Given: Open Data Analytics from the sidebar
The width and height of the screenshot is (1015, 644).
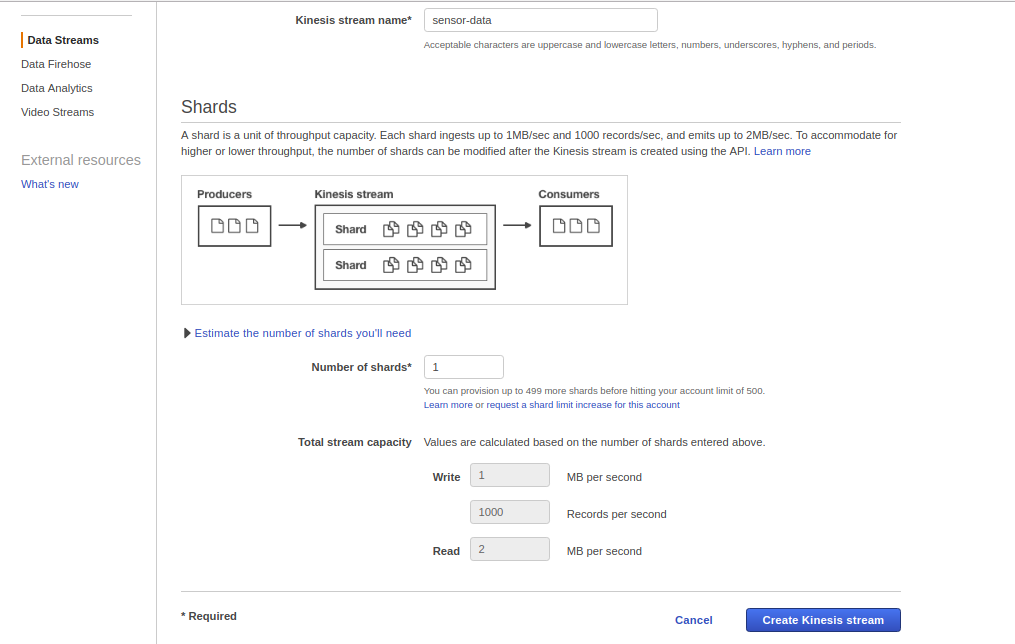Looking at the screenshot, I should tap(57, 88).
